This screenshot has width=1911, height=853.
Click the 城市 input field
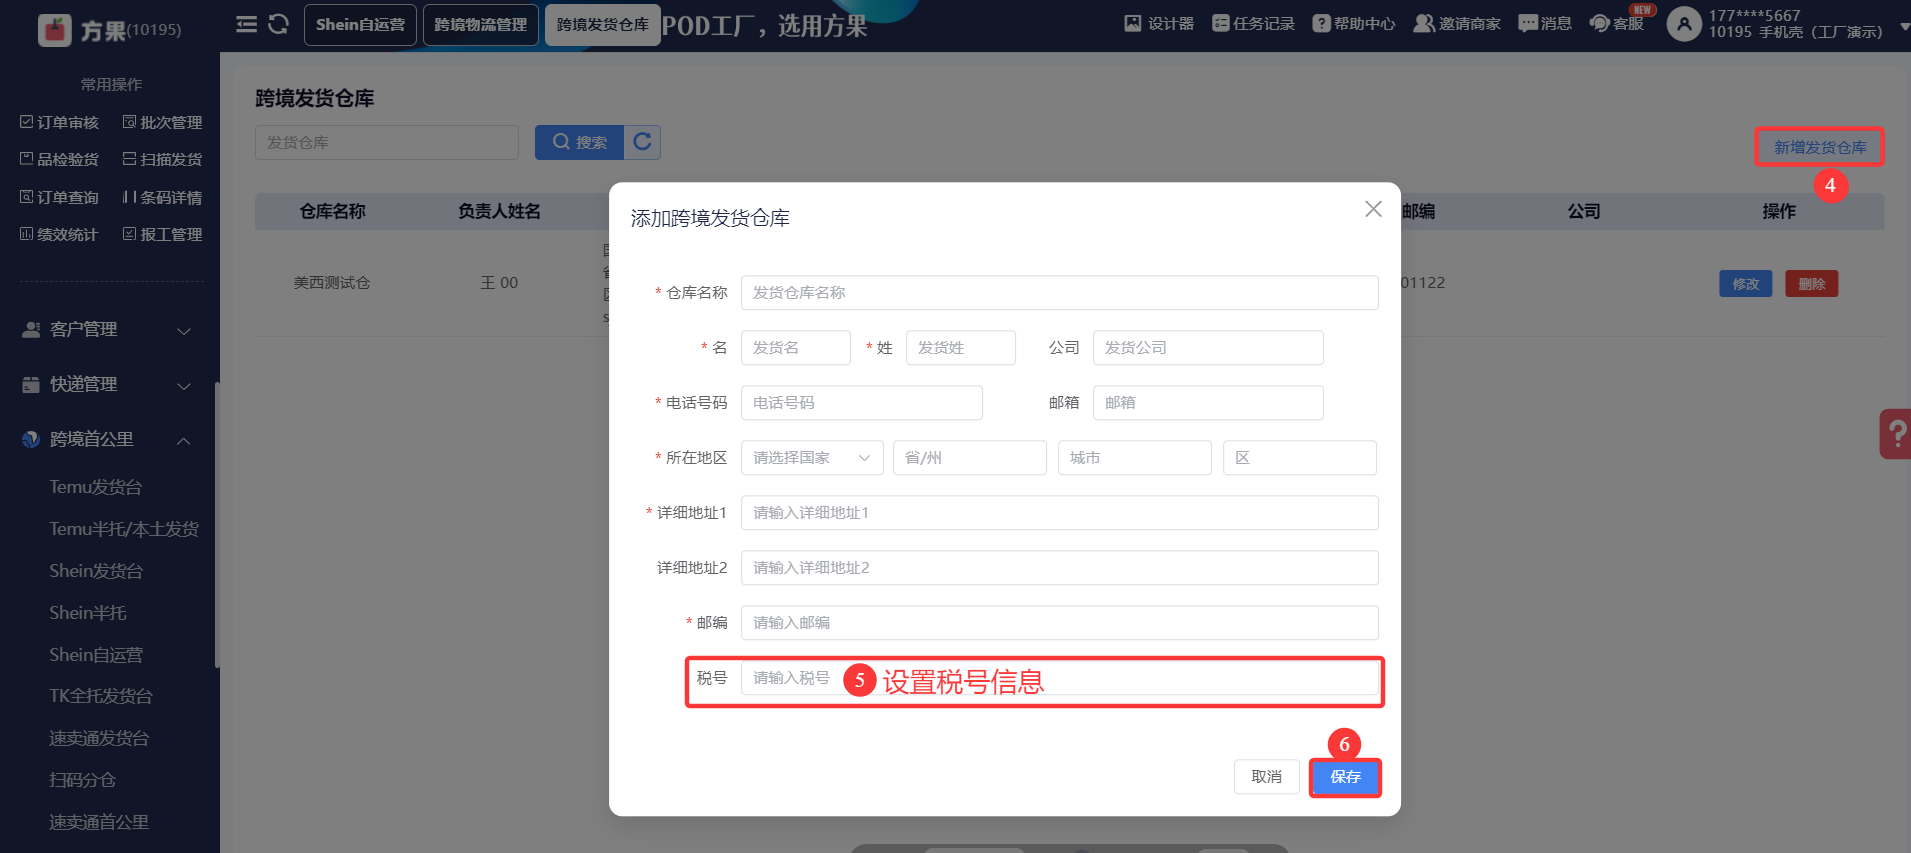point(1135,458)
